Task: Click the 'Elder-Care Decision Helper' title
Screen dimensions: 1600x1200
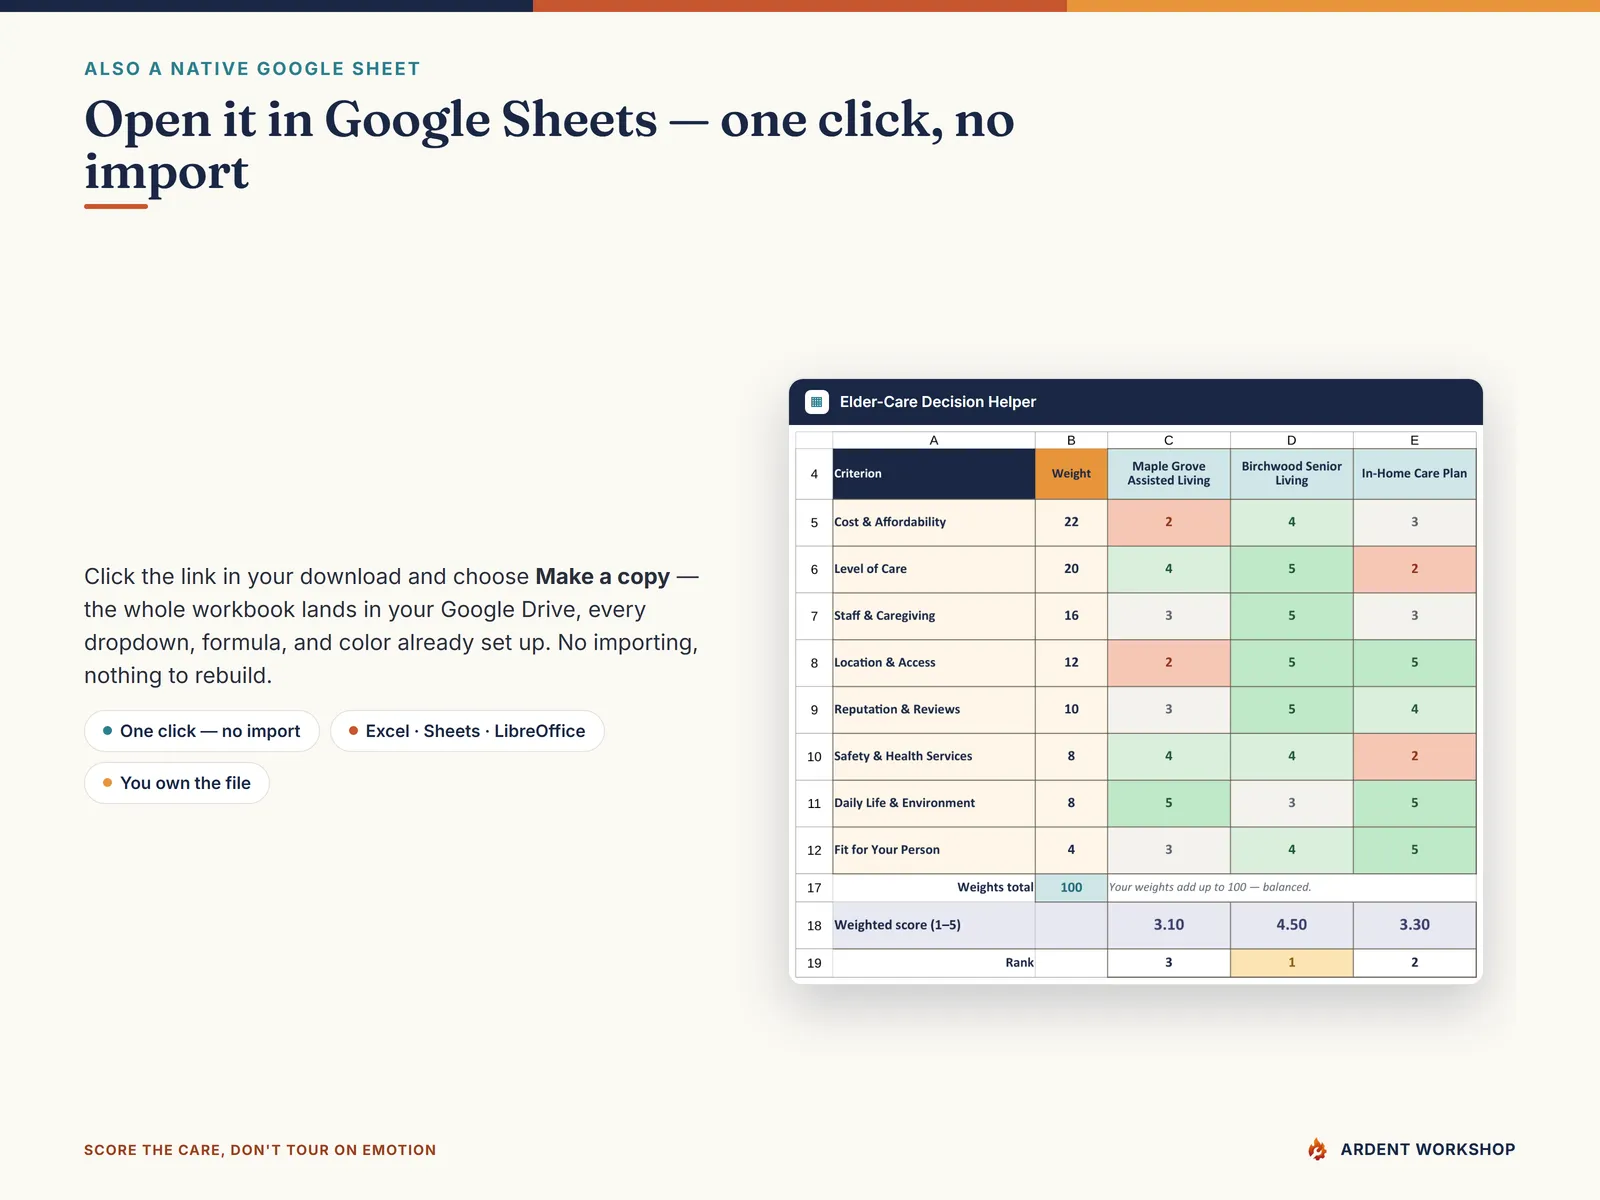Action: pos(938,402)
